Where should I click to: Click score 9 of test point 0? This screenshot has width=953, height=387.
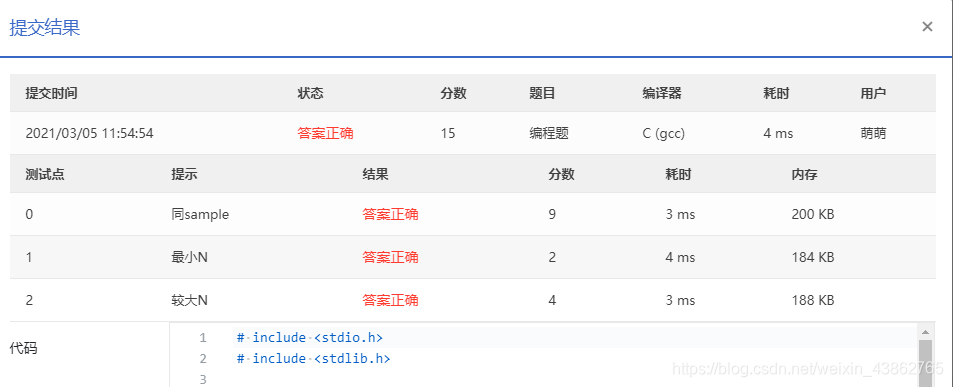click(552, 214)
